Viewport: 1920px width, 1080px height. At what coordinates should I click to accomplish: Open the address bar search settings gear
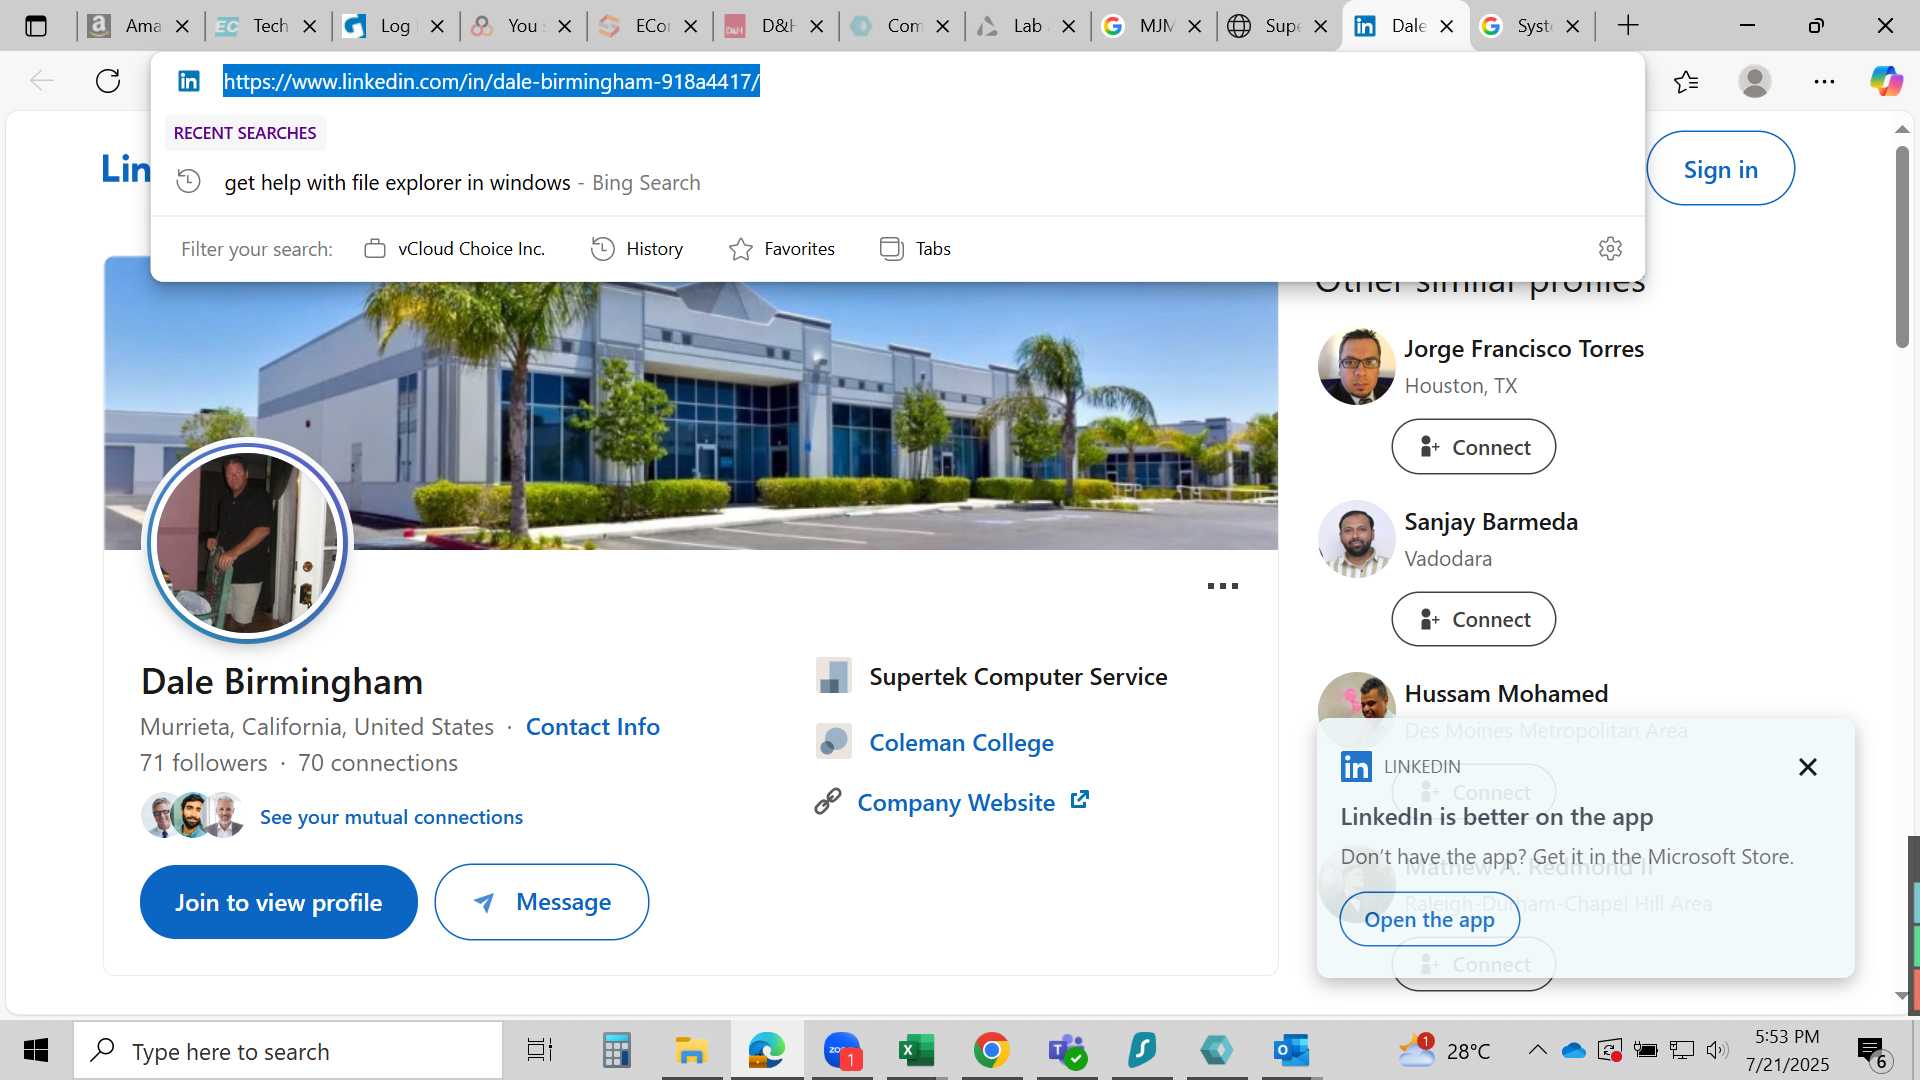[x=1610, y=249]
